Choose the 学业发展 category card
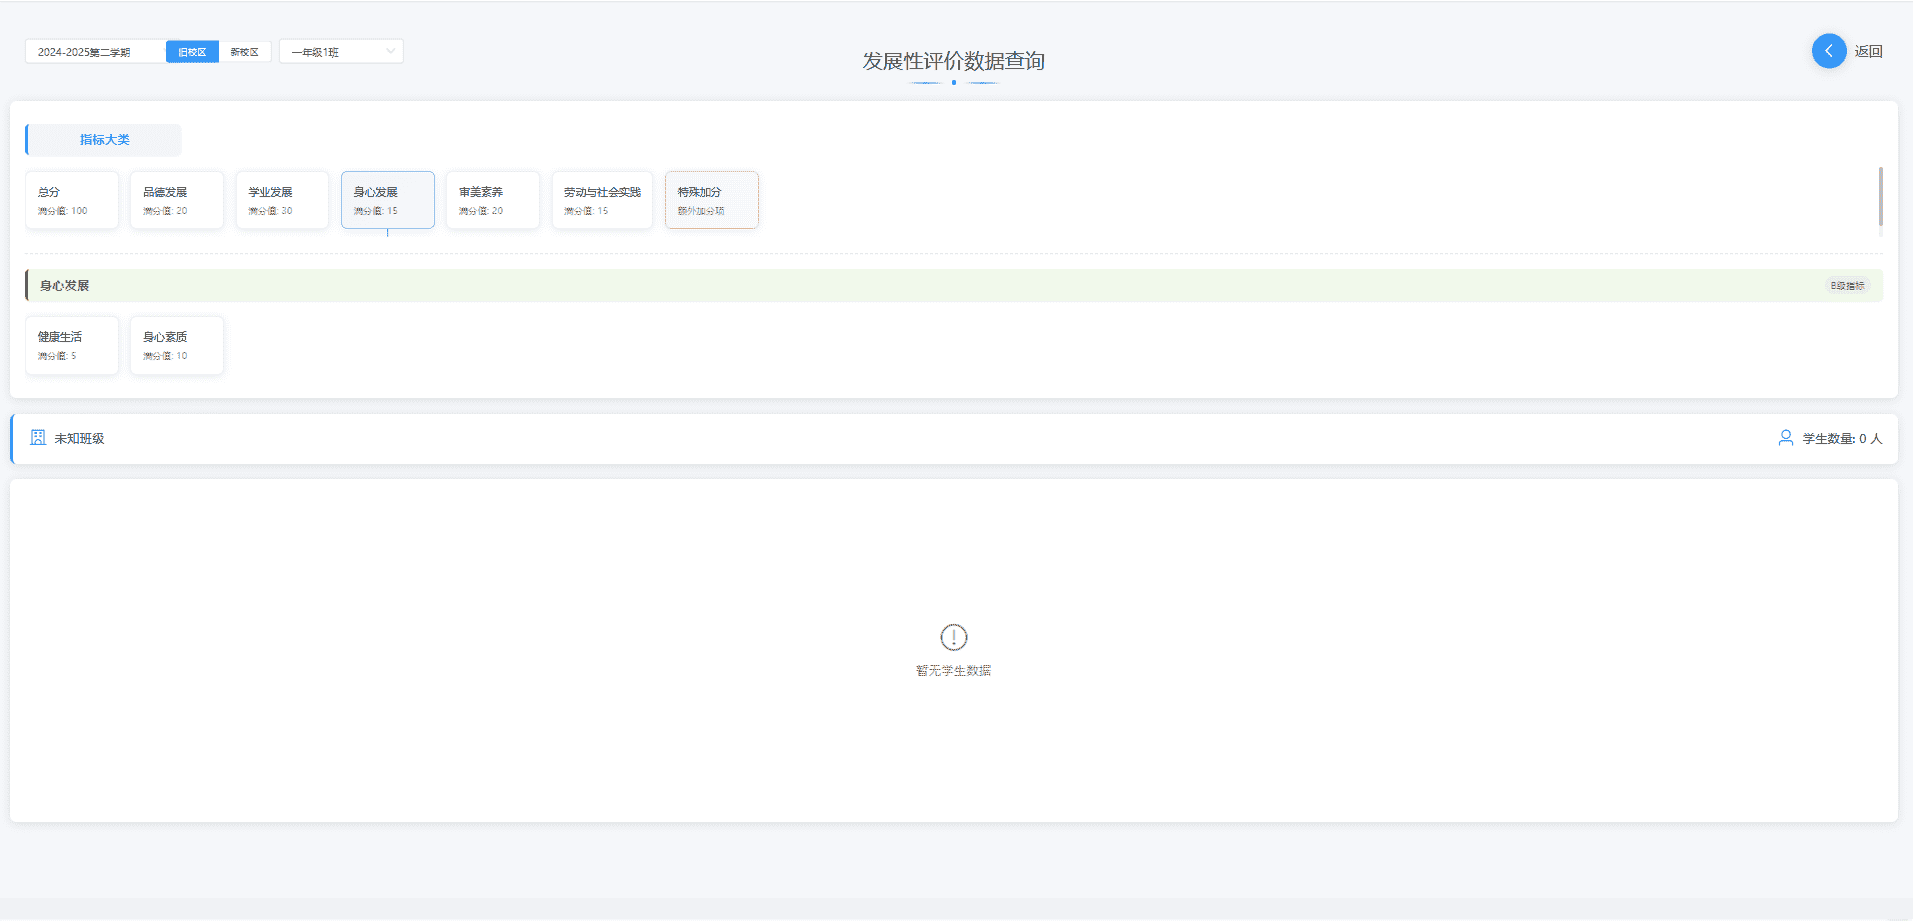 coord(282,200)
